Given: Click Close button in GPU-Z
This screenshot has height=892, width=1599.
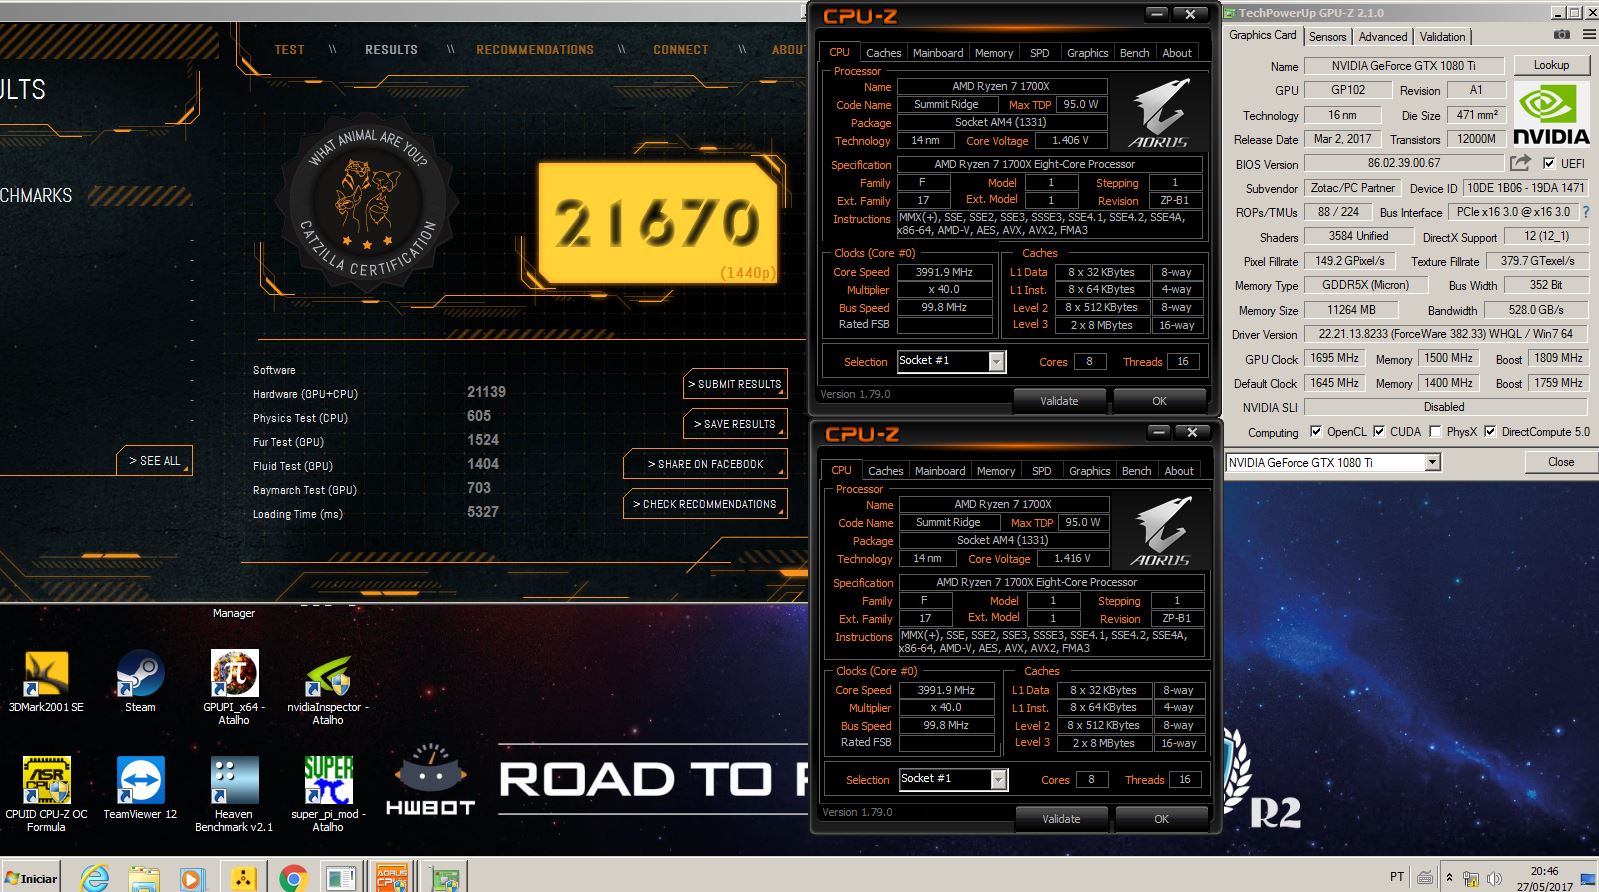Looking at the screenshot, I should 1561,462.
